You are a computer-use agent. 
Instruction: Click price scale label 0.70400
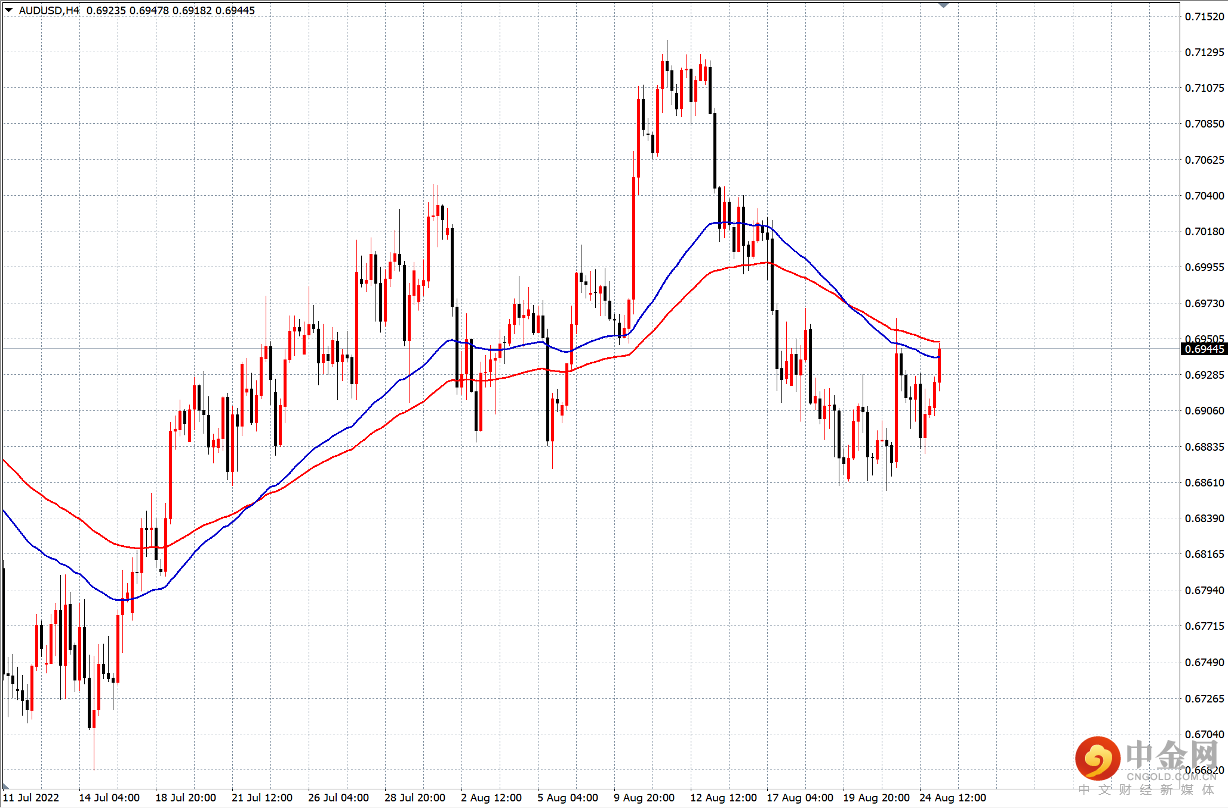pos(1205,195)
